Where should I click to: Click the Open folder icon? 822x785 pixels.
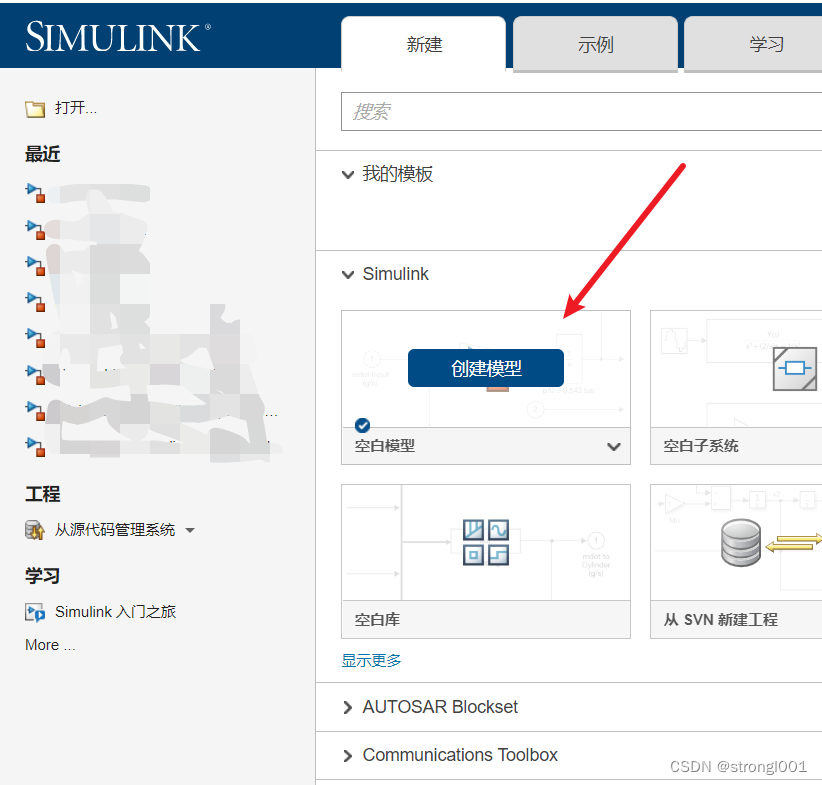pos(35,109)
